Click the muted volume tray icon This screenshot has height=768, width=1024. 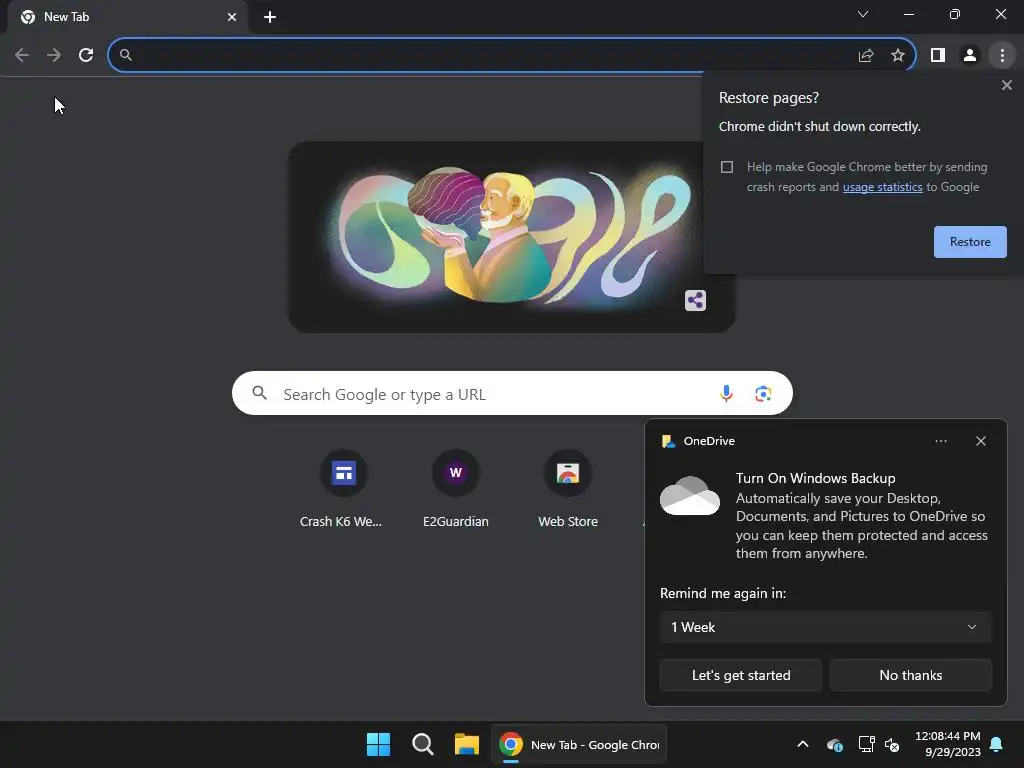(892, 744)
